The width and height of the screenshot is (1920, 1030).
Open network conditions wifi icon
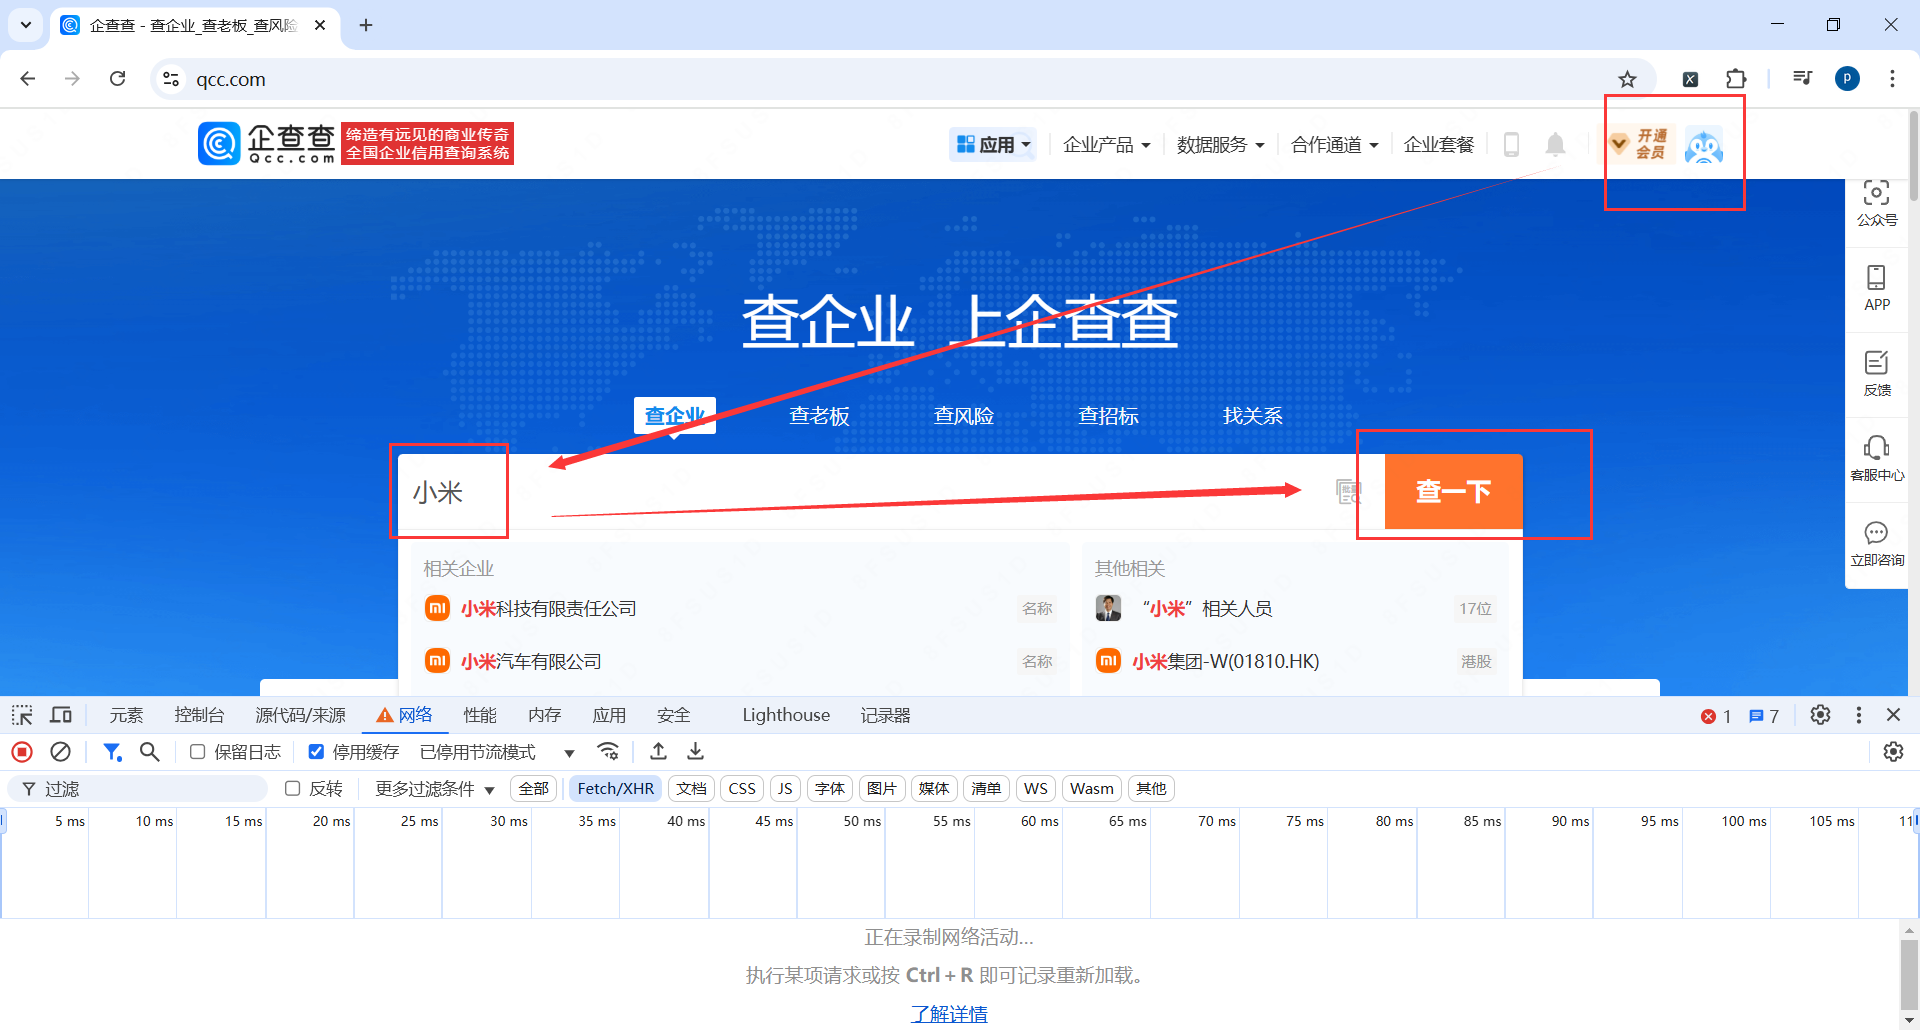[608, 752]
